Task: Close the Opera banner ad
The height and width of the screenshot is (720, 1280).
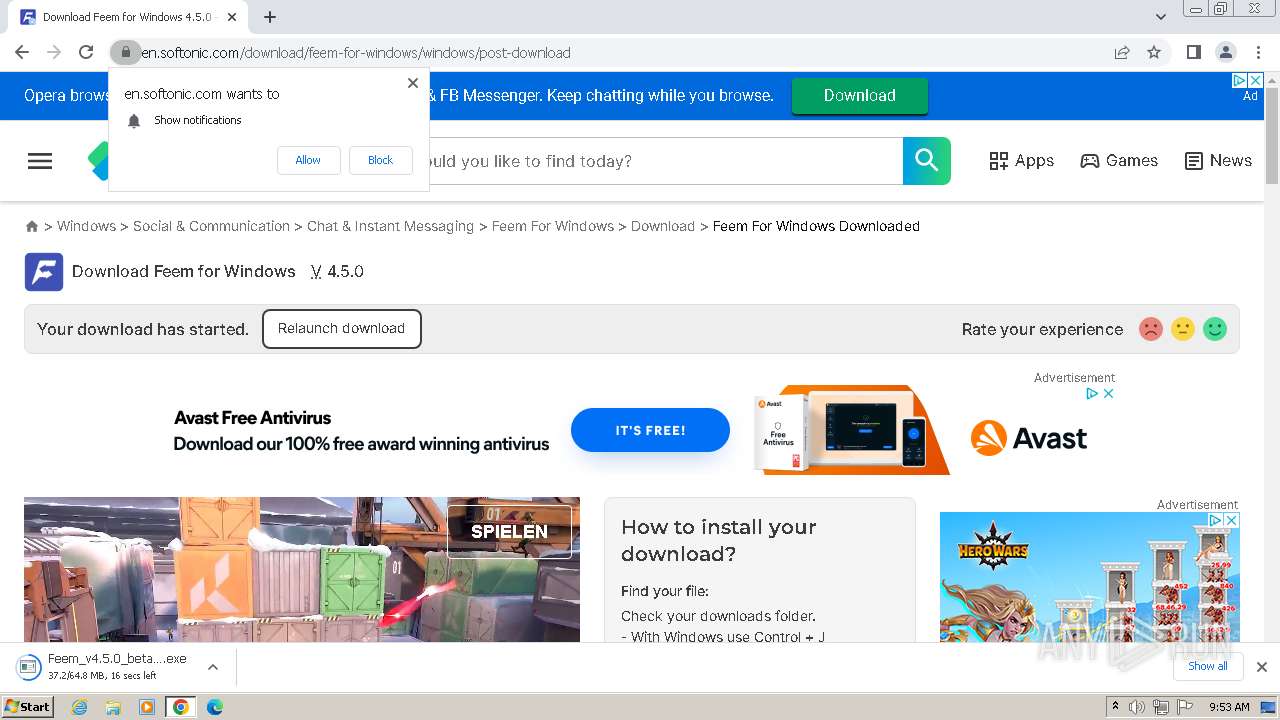Action: point(1256,80)
